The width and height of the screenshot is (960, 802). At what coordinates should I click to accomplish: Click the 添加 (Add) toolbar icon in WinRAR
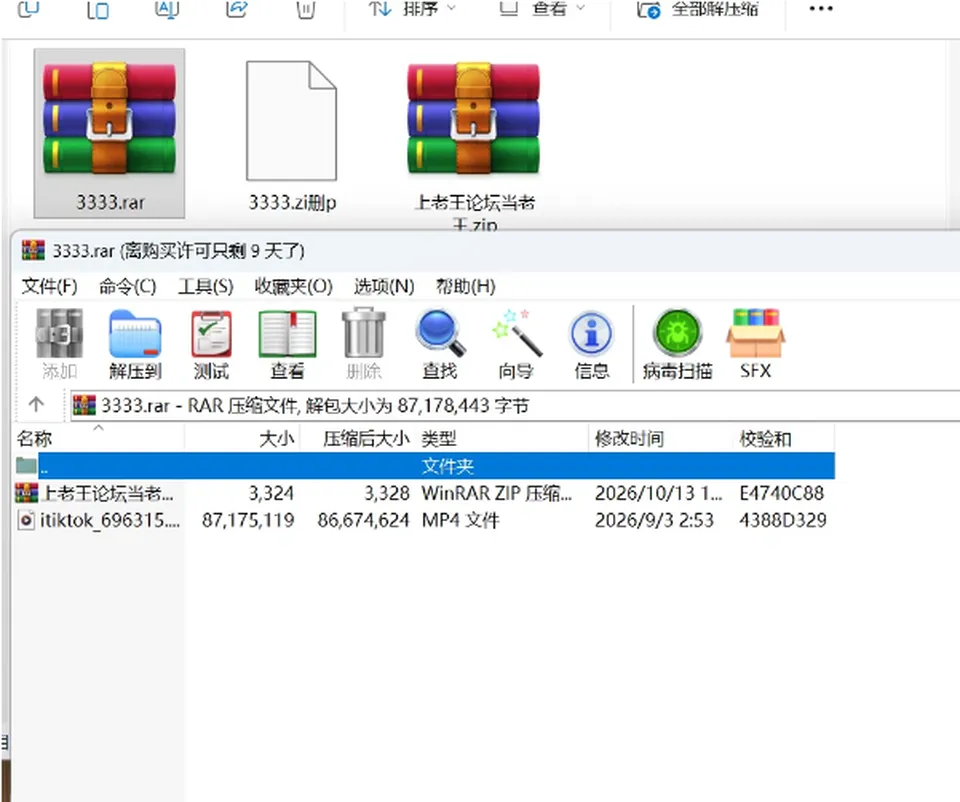[x=59, y=344]
